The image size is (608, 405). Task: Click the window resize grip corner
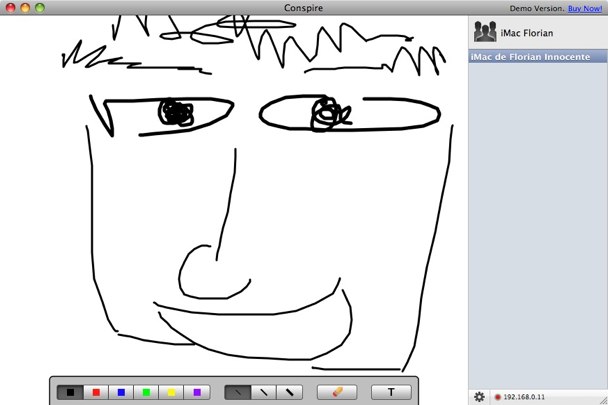coord(604,400)
